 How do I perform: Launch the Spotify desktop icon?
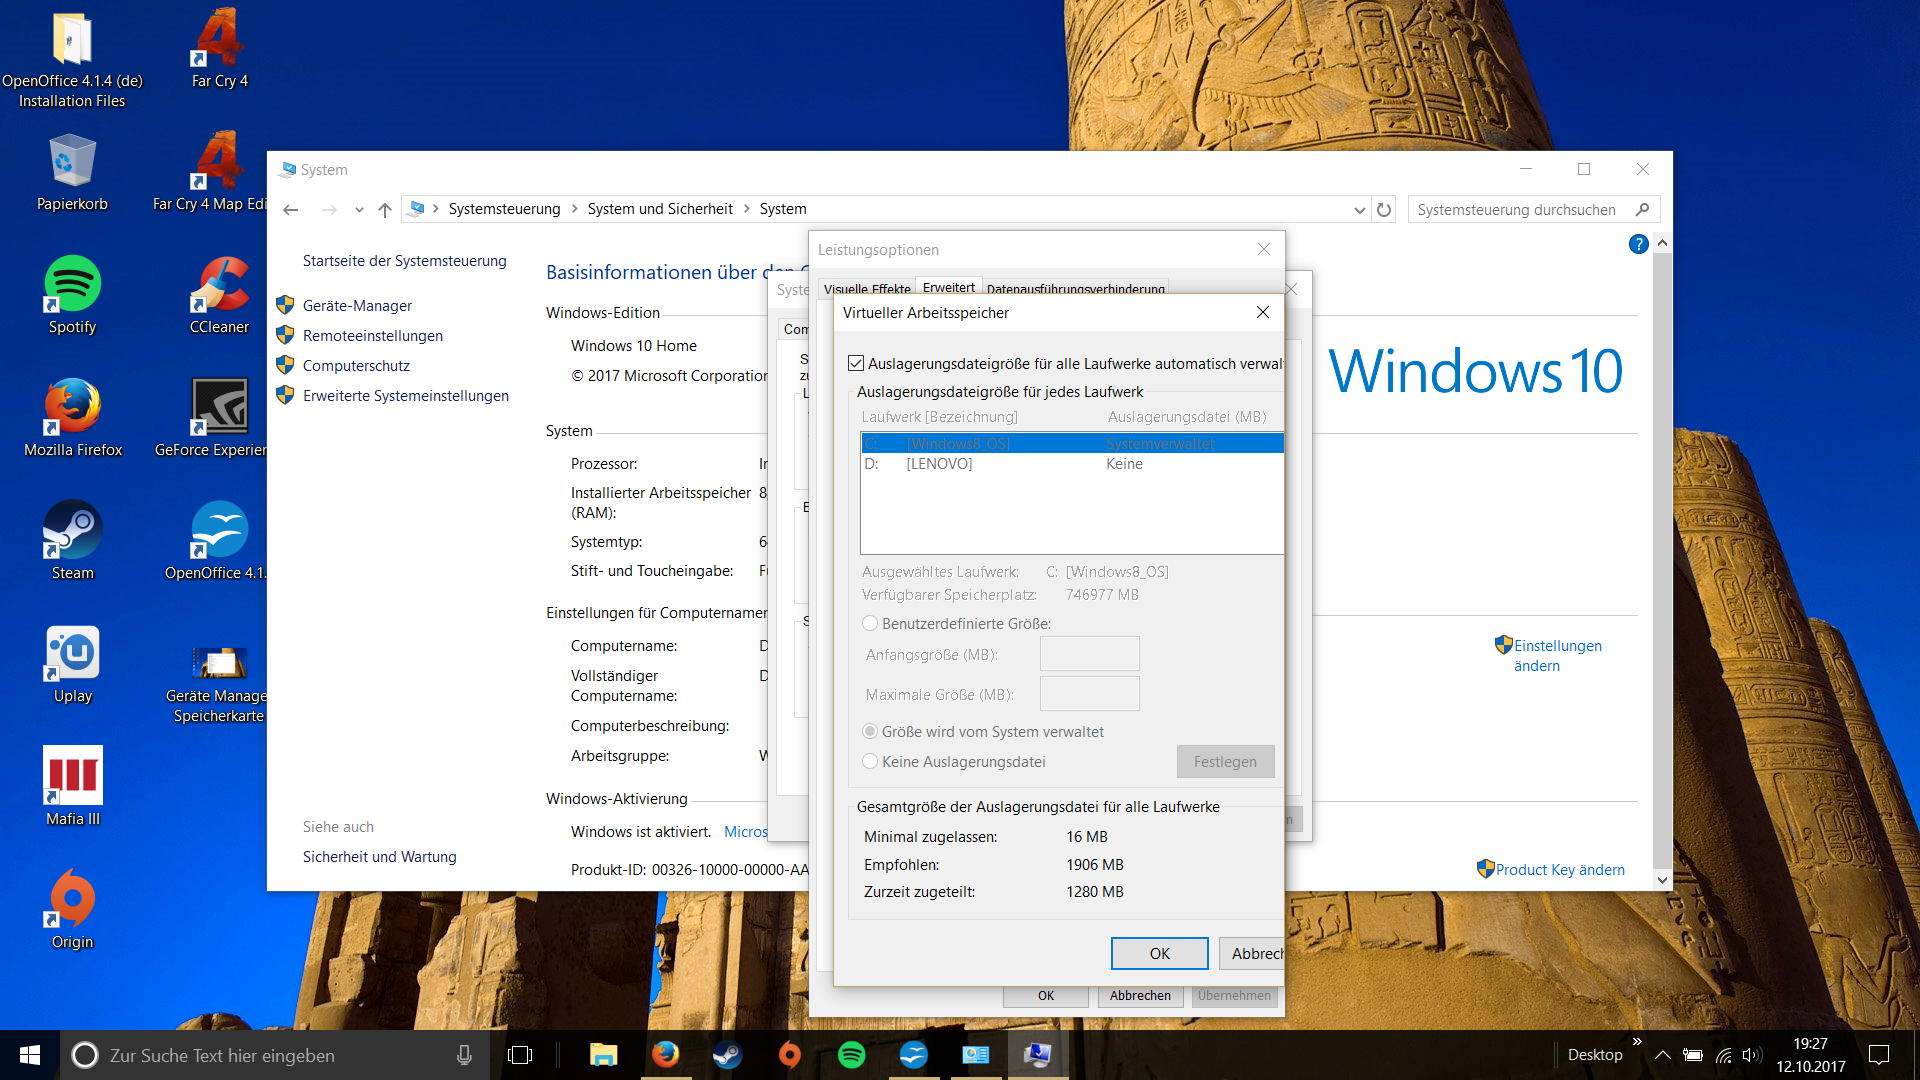point(72,285)
